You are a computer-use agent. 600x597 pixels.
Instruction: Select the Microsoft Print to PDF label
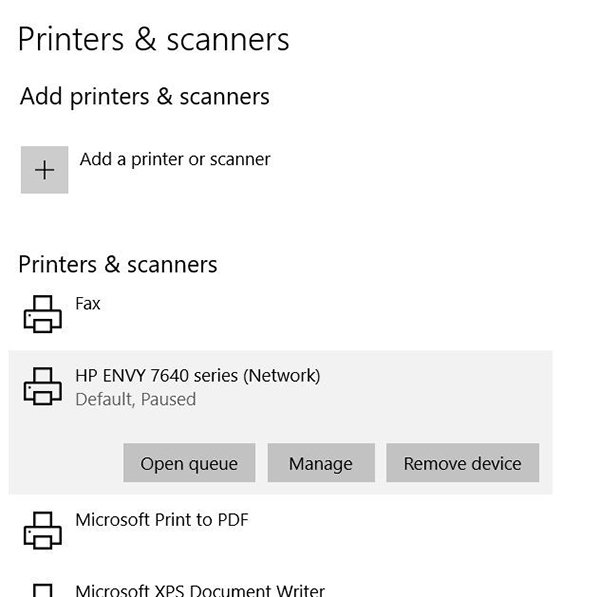162,520
